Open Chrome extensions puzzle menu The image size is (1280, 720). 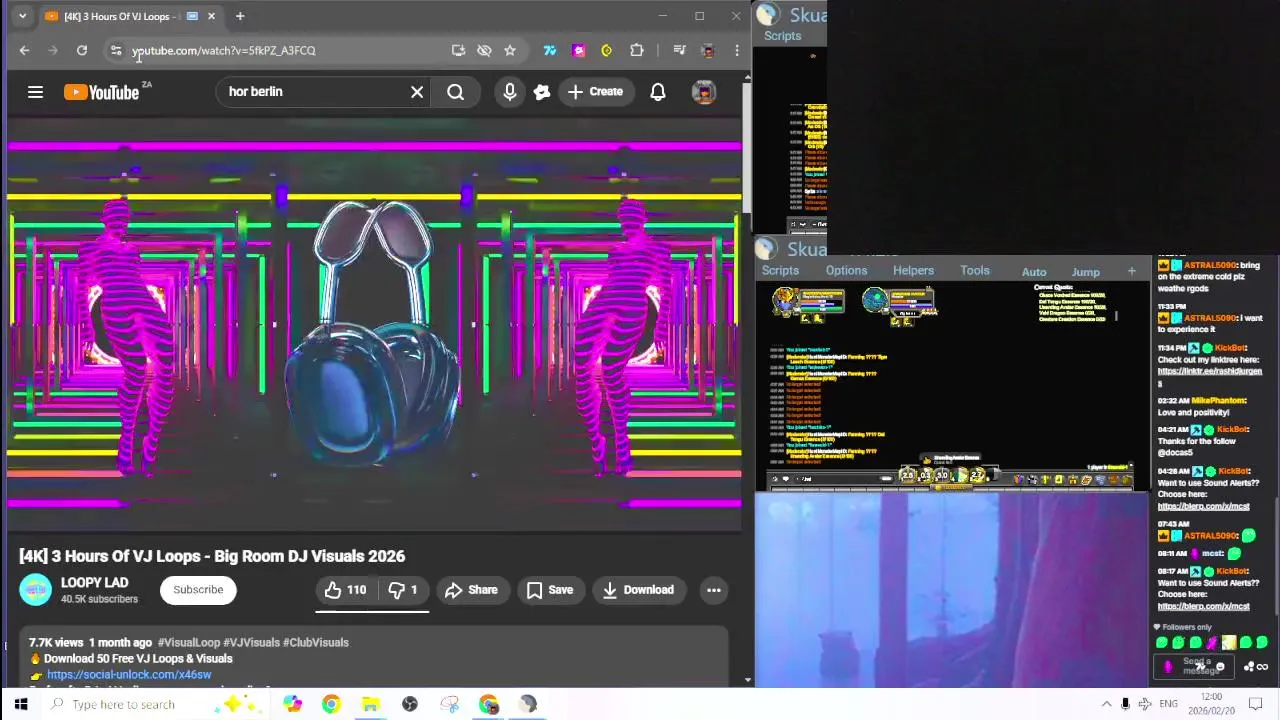pos(636,50)
